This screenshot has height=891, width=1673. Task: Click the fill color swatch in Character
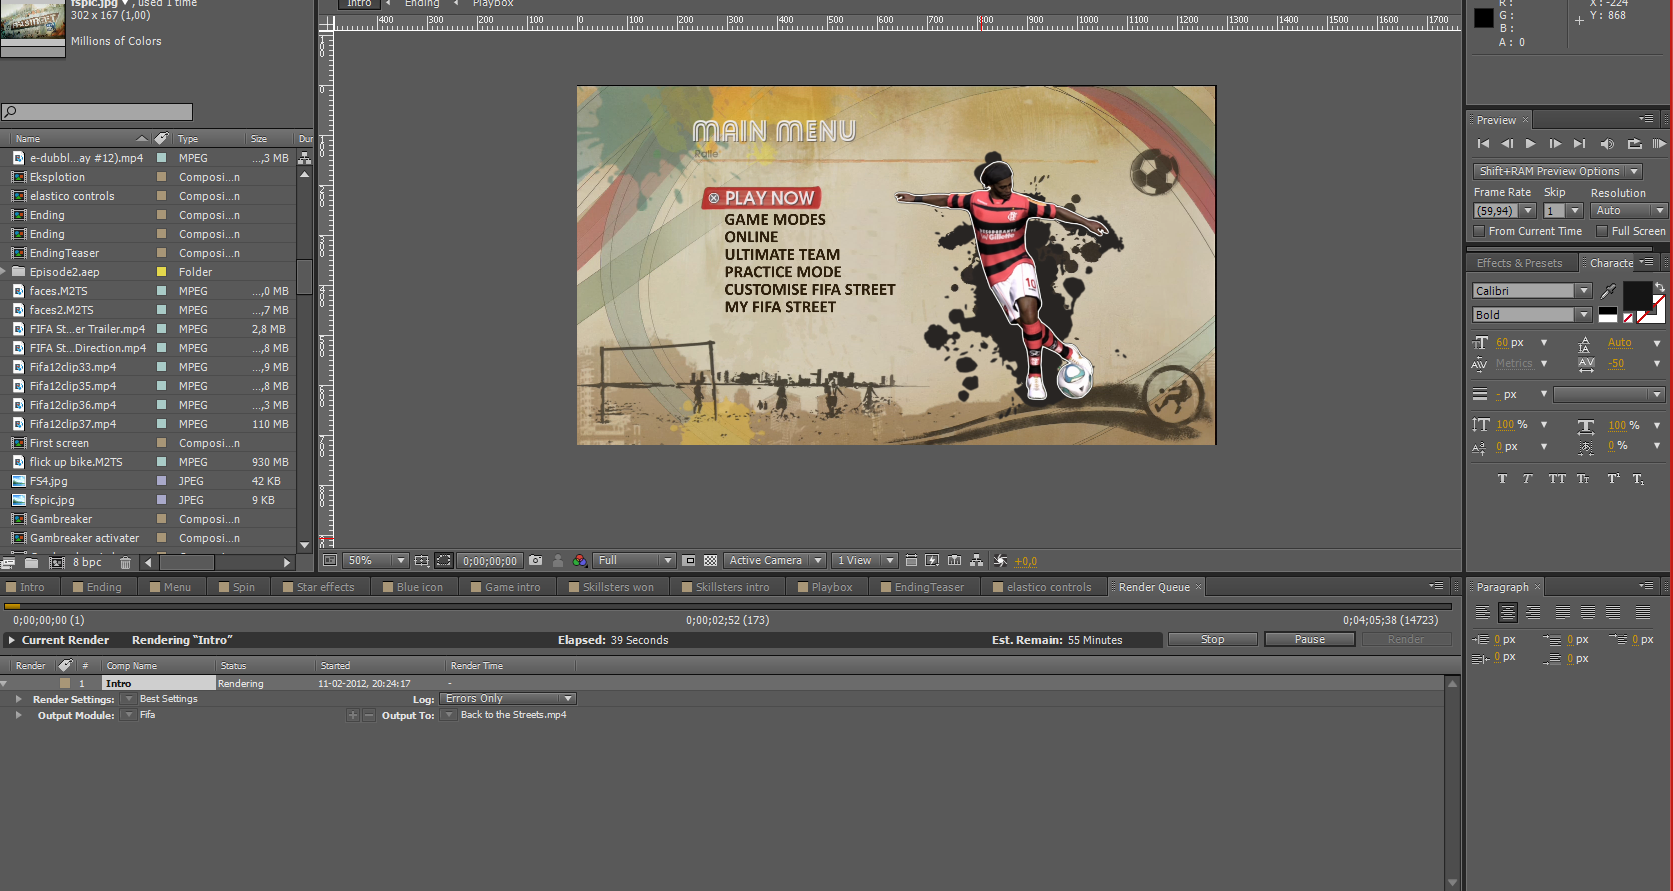pyautogui.click(x=1637, y=296)
